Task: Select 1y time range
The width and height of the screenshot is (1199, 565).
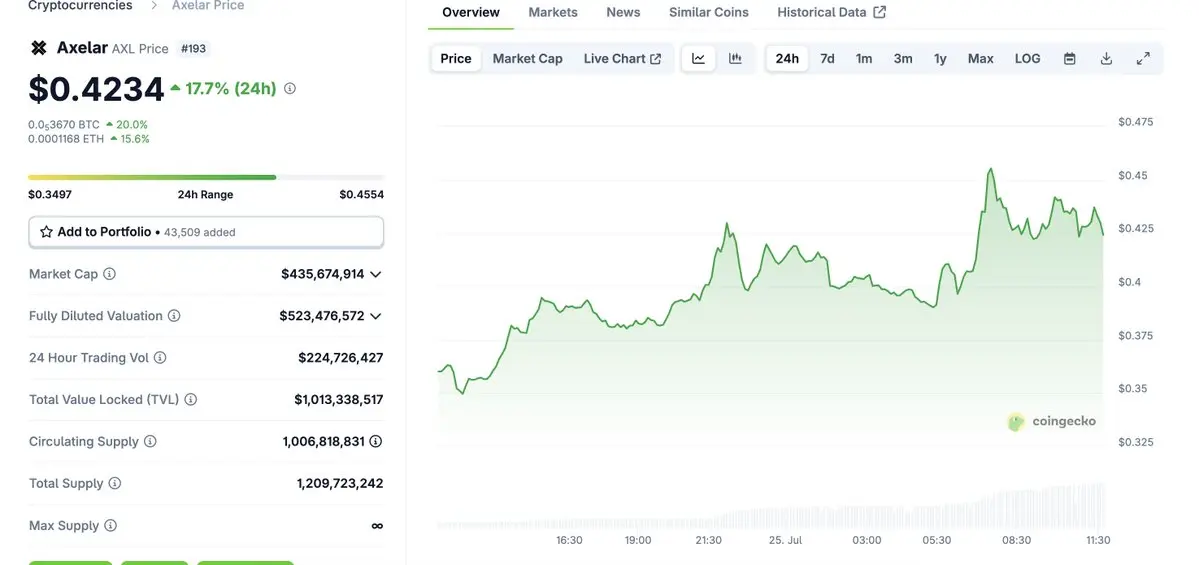Action: click(x=941, y=59)
